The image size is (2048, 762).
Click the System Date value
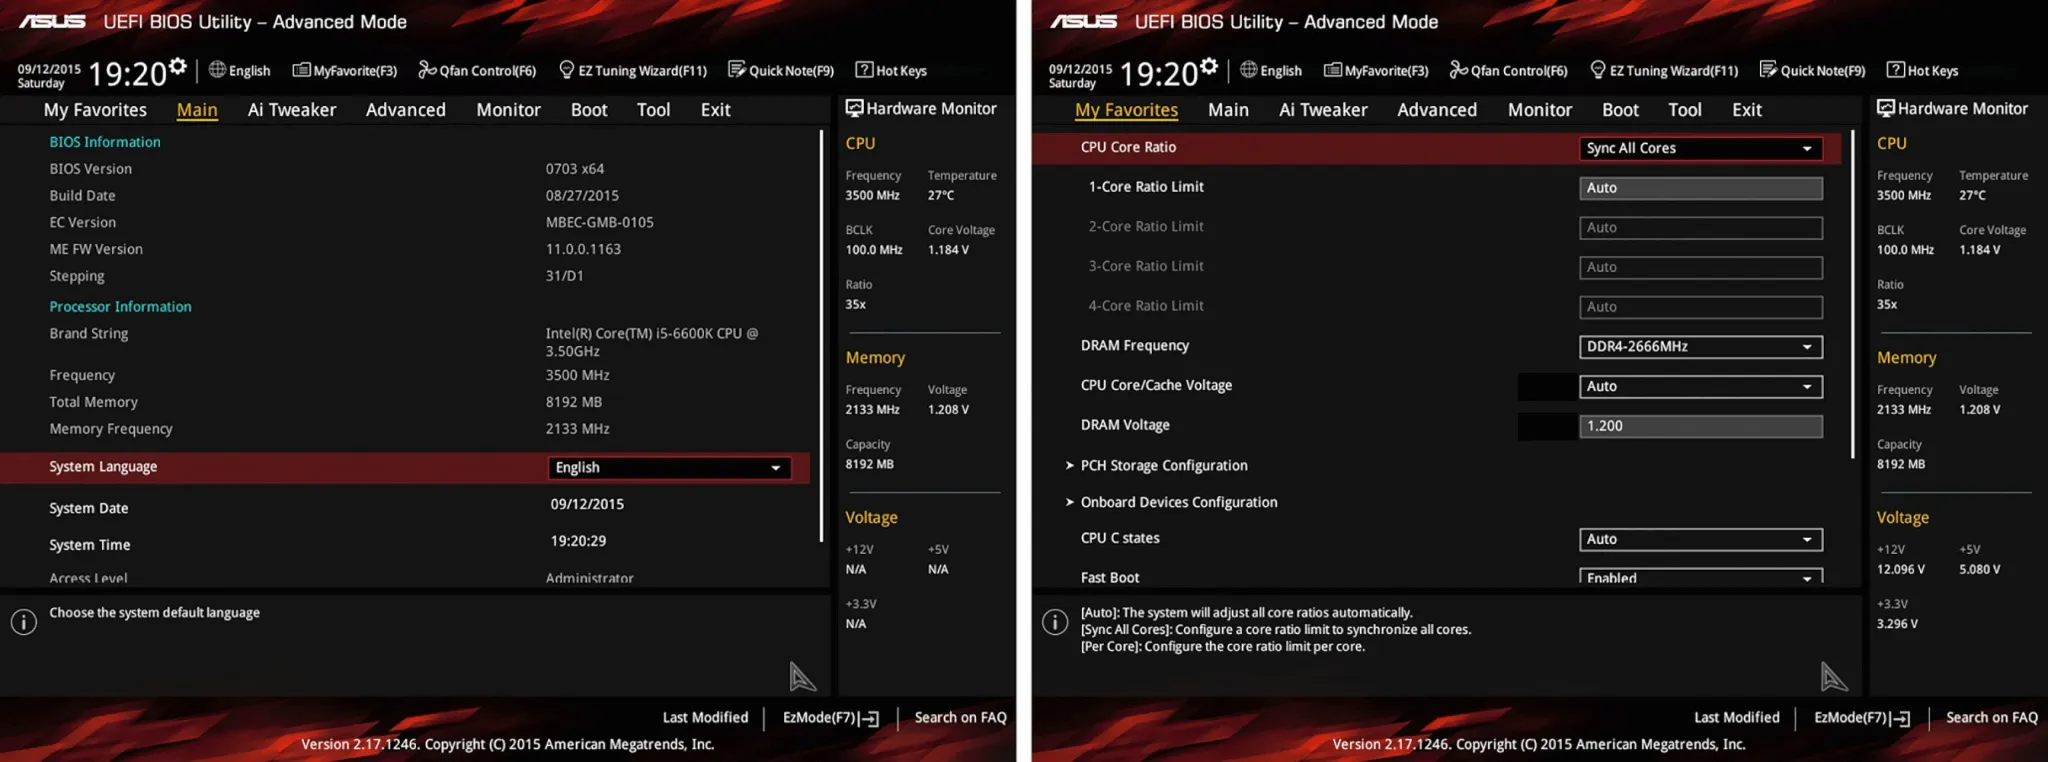587,504
